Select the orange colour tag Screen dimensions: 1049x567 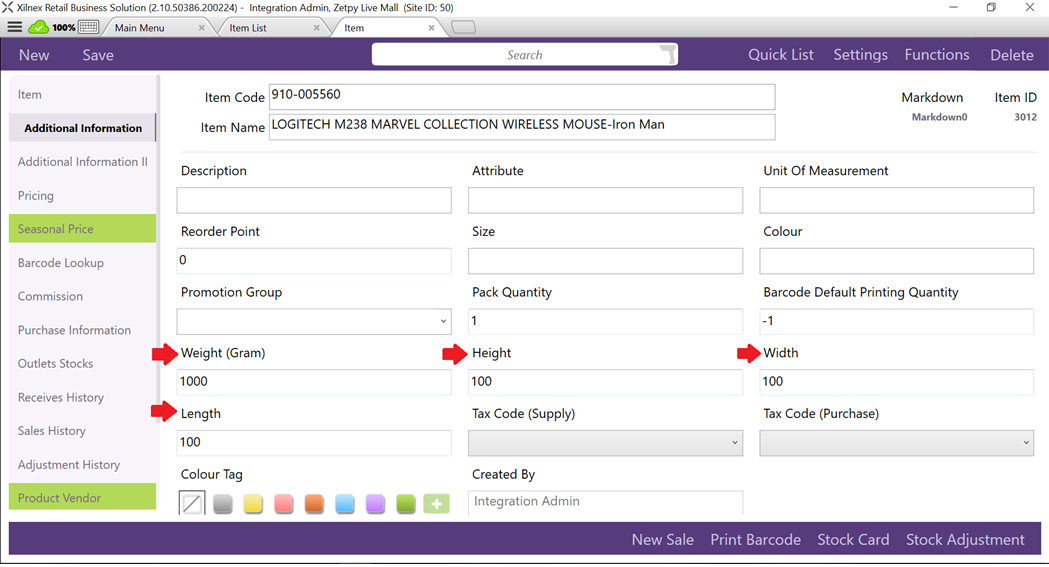coord(314,503)
